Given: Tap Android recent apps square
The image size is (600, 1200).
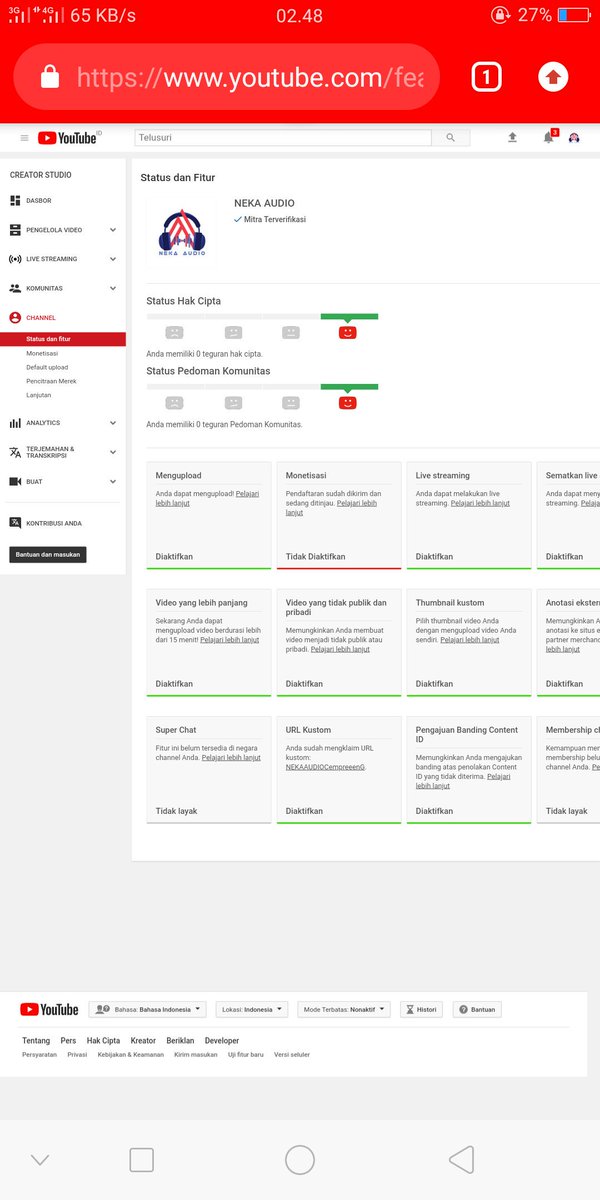Looking at the screenshot, I should [142, 1160].
